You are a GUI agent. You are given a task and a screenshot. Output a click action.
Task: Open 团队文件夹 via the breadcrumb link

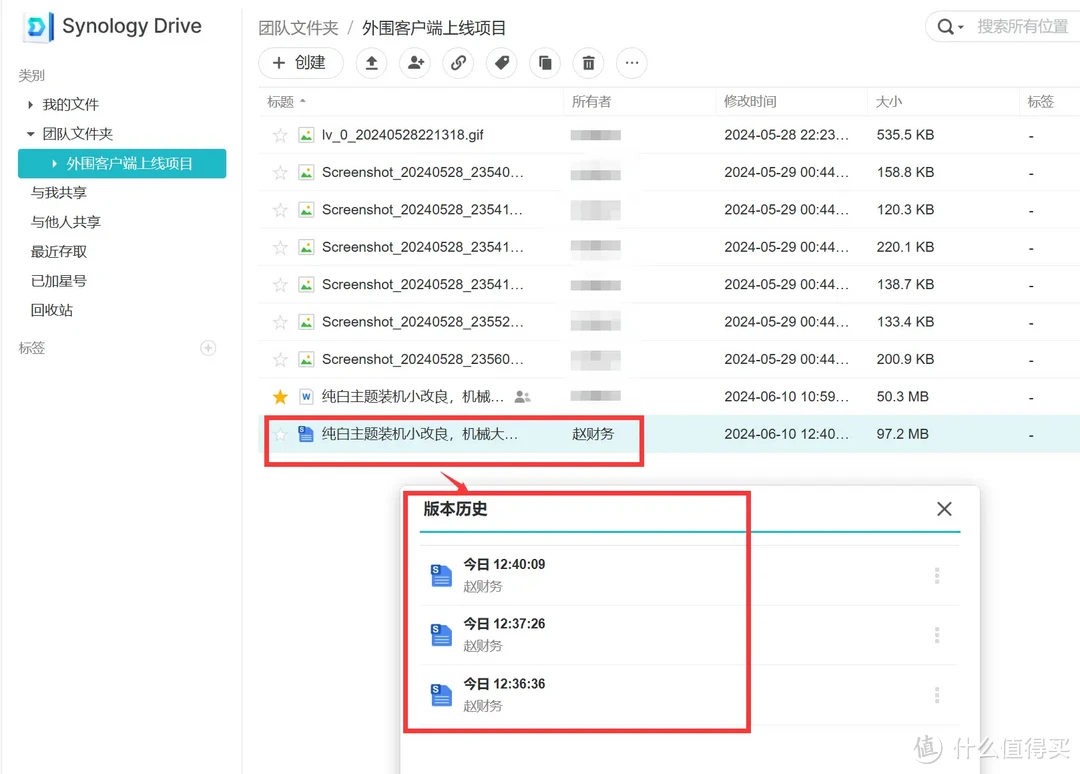[x=298, y=27]
